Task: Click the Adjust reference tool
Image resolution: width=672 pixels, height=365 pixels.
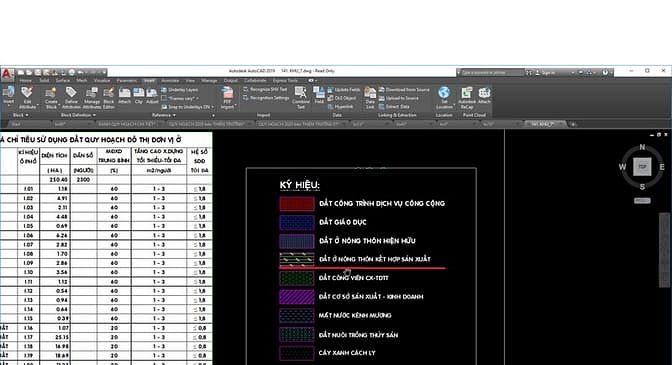Action: pos(152,95)
